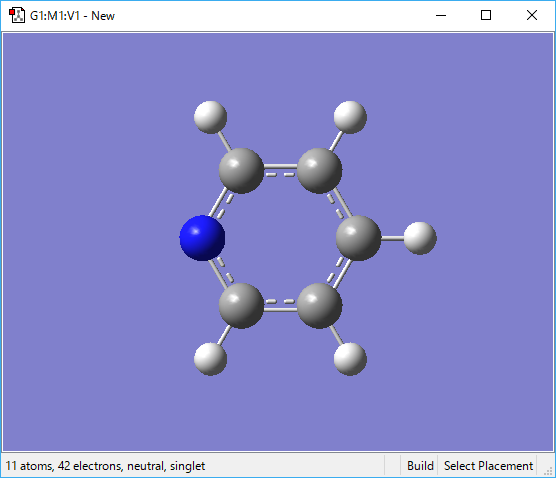The width and height of the screenshot is (556, 478).
Task: Click the bottom aromatic carbon-carbon bond
Action: [280, 306]
